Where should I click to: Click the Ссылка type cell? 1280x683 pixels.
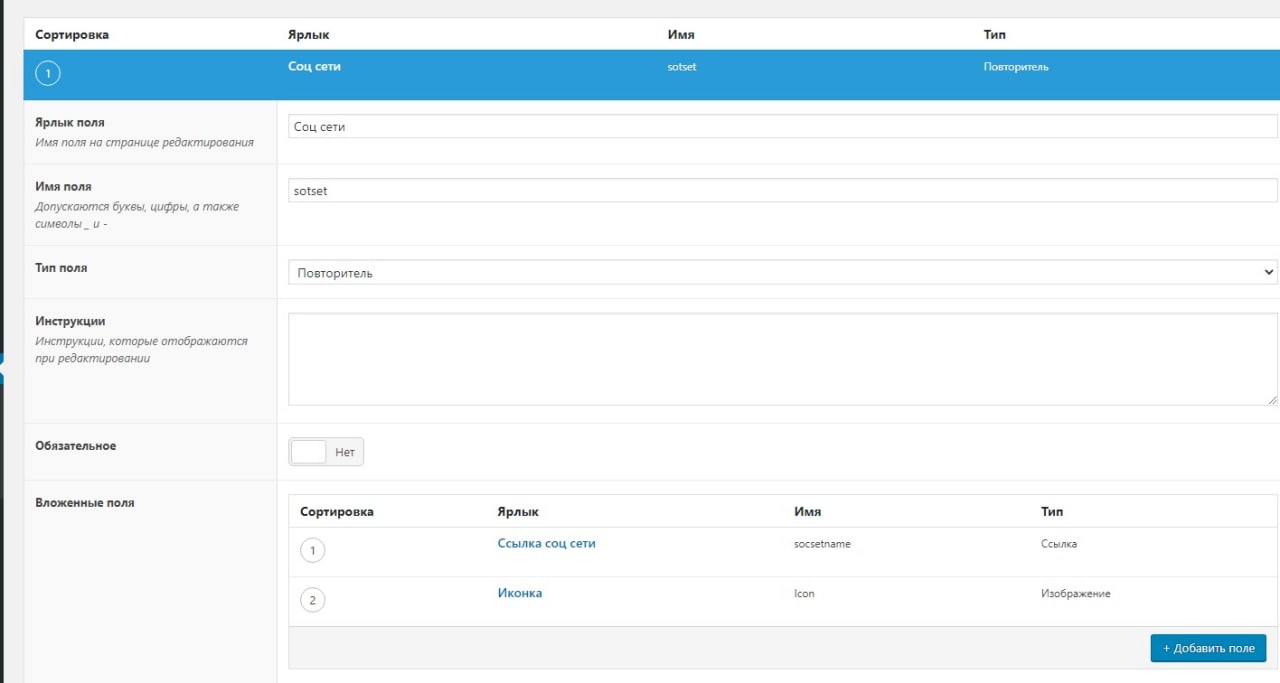click(x=1058, y=545)
